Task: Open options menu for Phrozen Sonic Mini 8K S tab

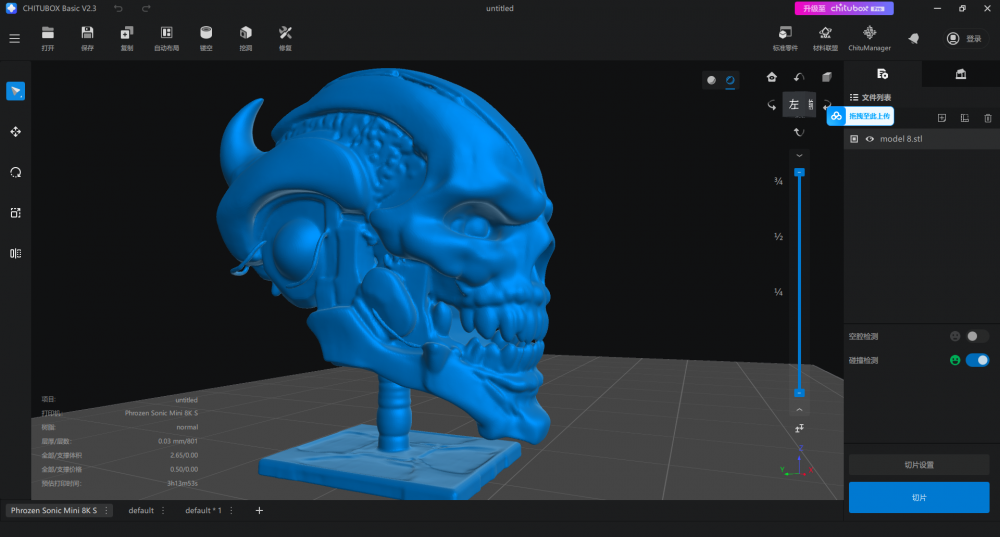Action: 106,511
